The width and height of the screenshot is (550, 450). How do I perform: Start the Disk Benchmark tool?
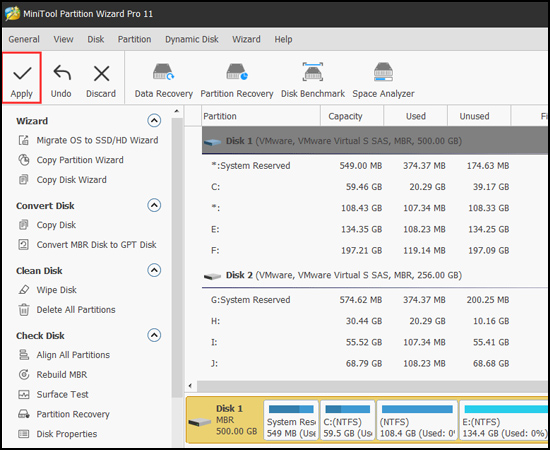[313, 80]
